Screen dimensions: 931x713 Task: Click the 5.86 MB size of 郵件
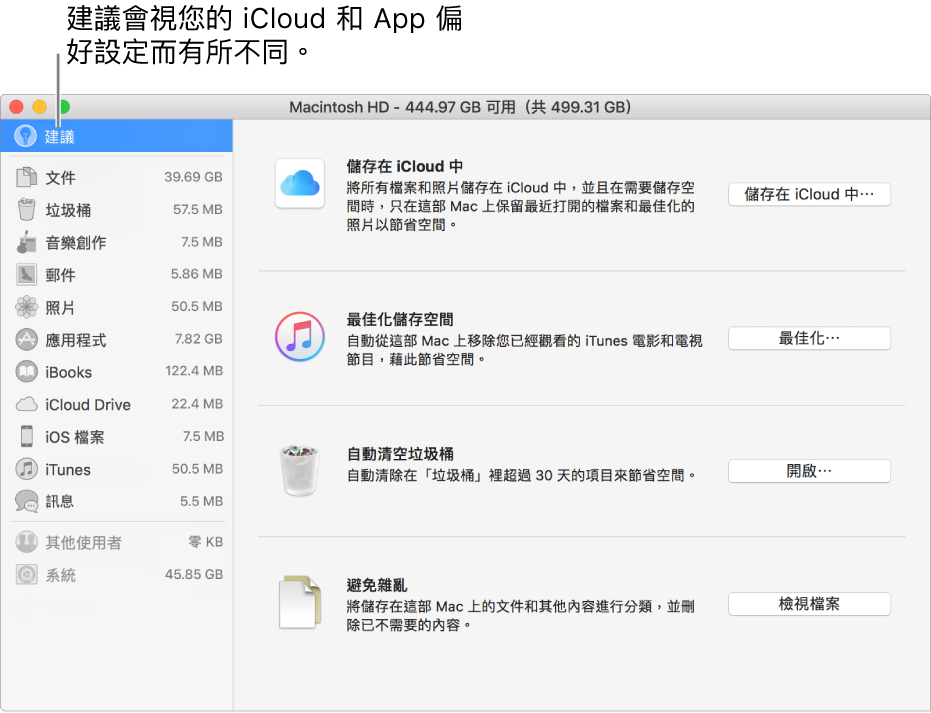coord(197,274)
